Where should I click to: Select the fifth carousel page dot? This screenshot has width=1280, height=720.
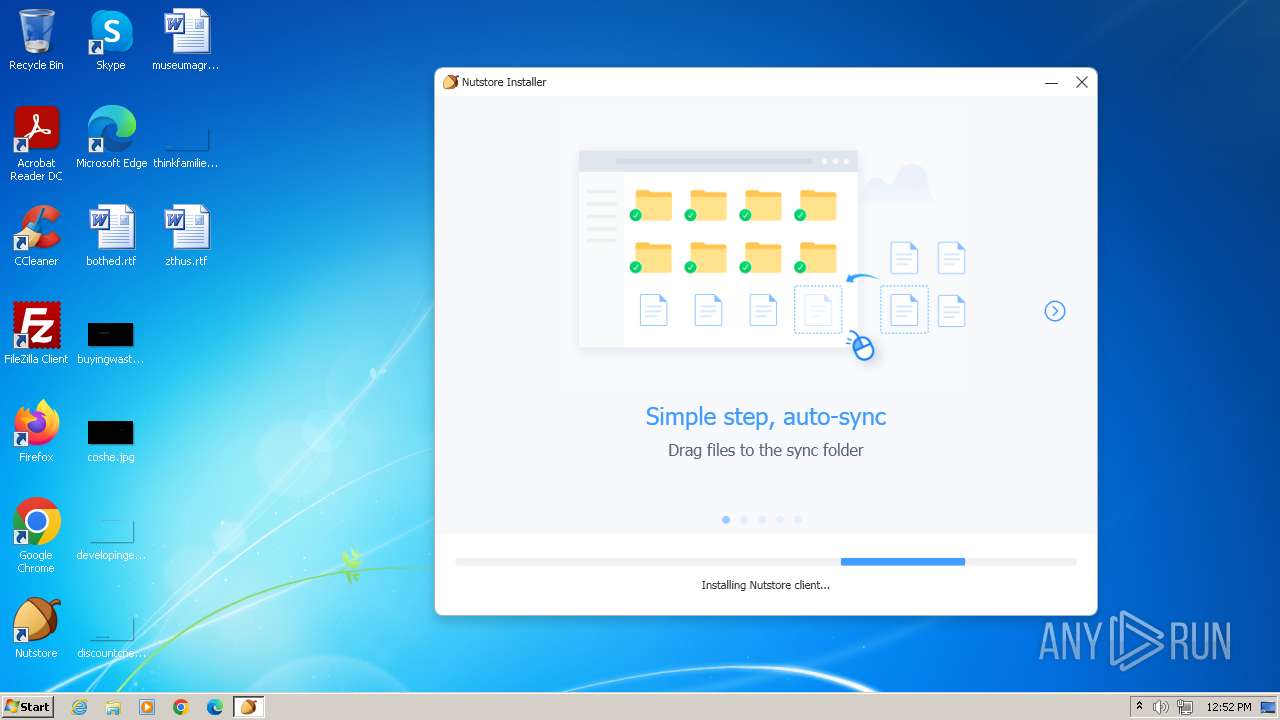798,520
